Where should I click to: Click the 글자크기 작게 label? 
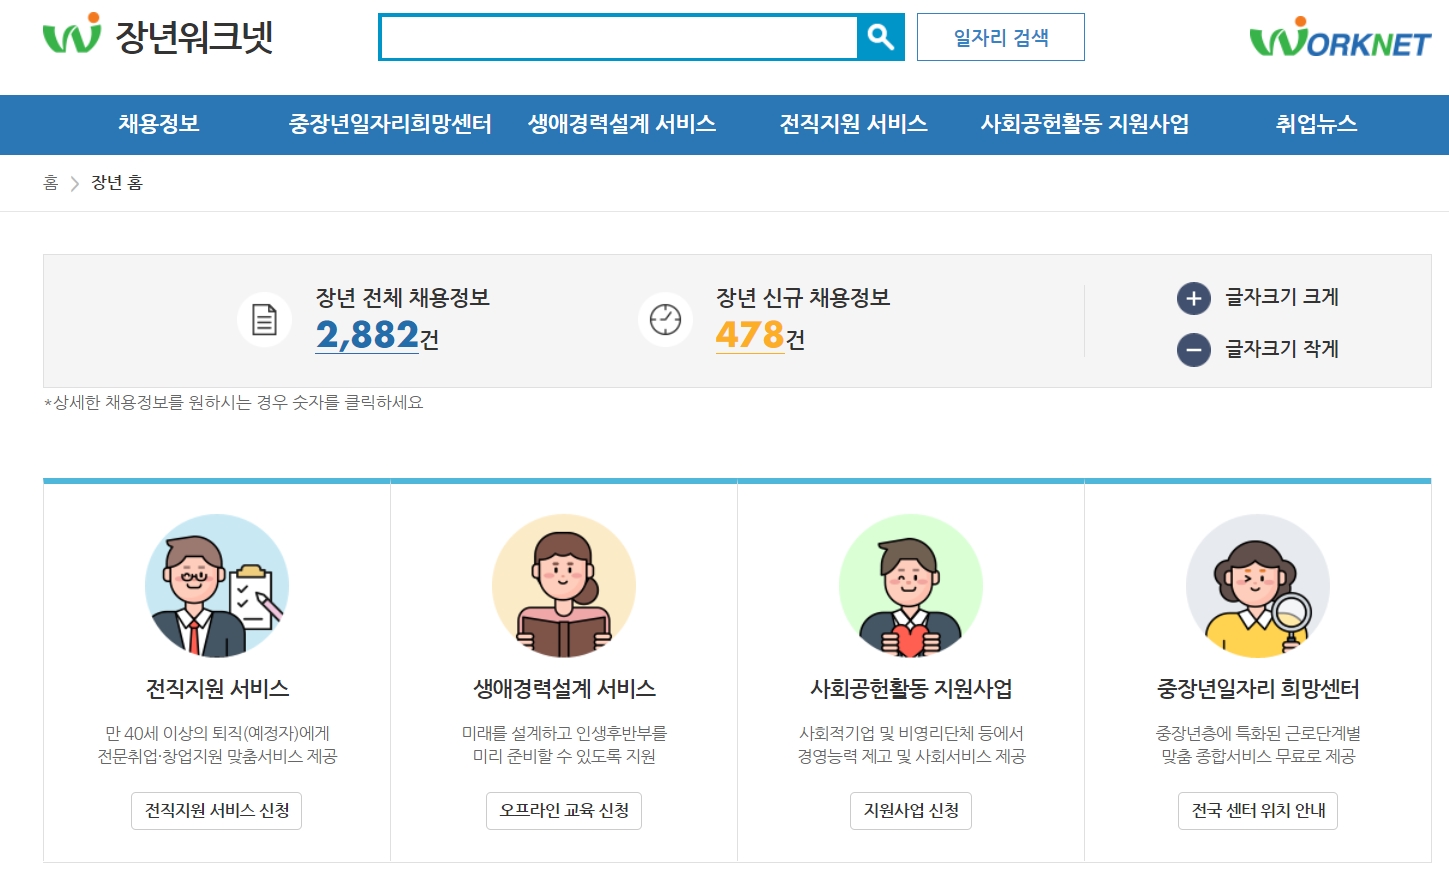[x=1282, y=349]
